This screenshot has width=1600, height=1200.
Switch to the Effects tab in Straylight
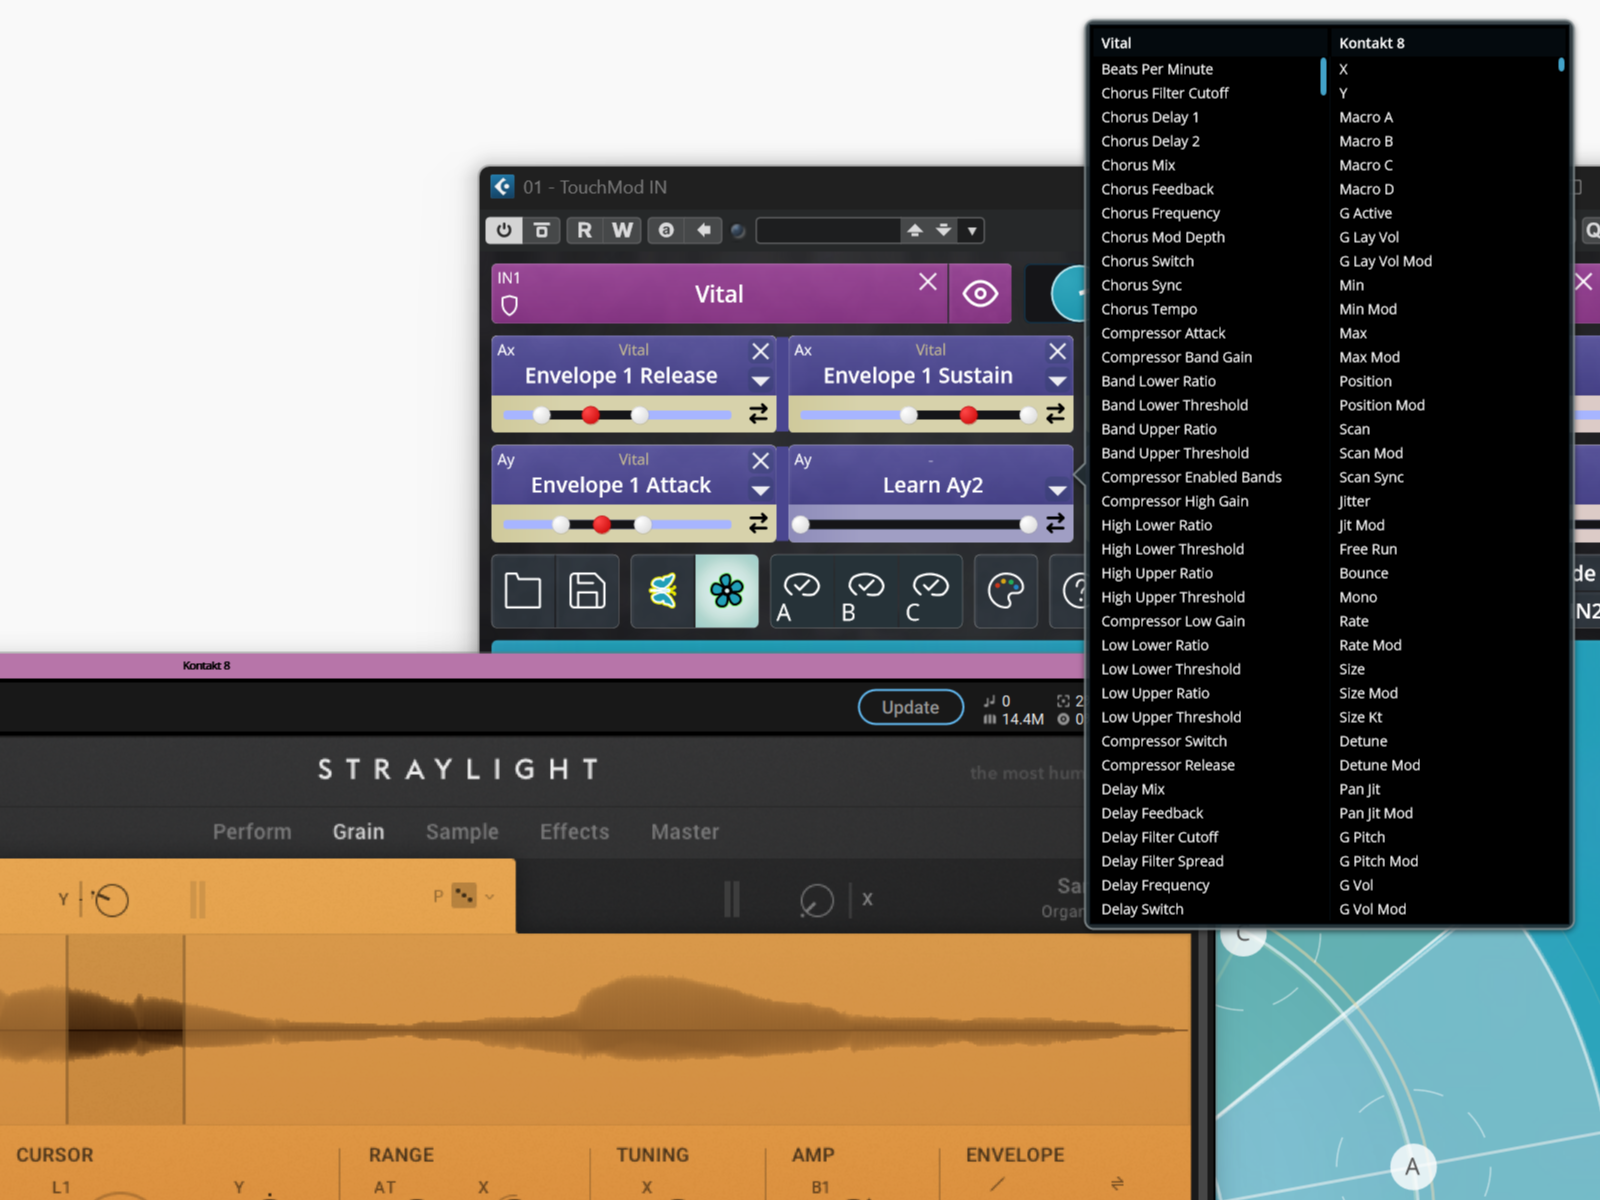click(x=574, y=832)
